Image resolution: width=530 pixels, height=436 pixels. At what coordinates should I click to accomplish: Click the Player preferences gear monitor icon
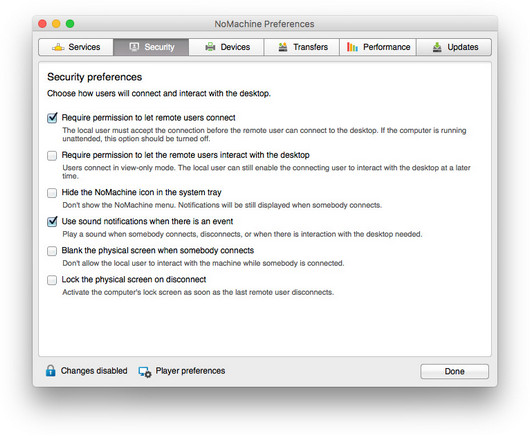(x=145, y=372)
